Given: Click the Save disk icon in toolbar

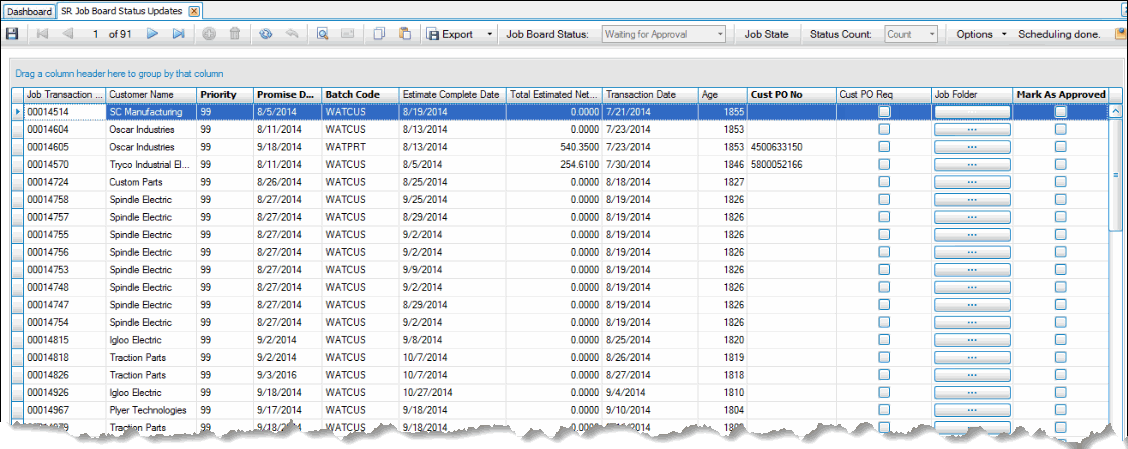Looking at the screenshot, I should coord(12,34).
